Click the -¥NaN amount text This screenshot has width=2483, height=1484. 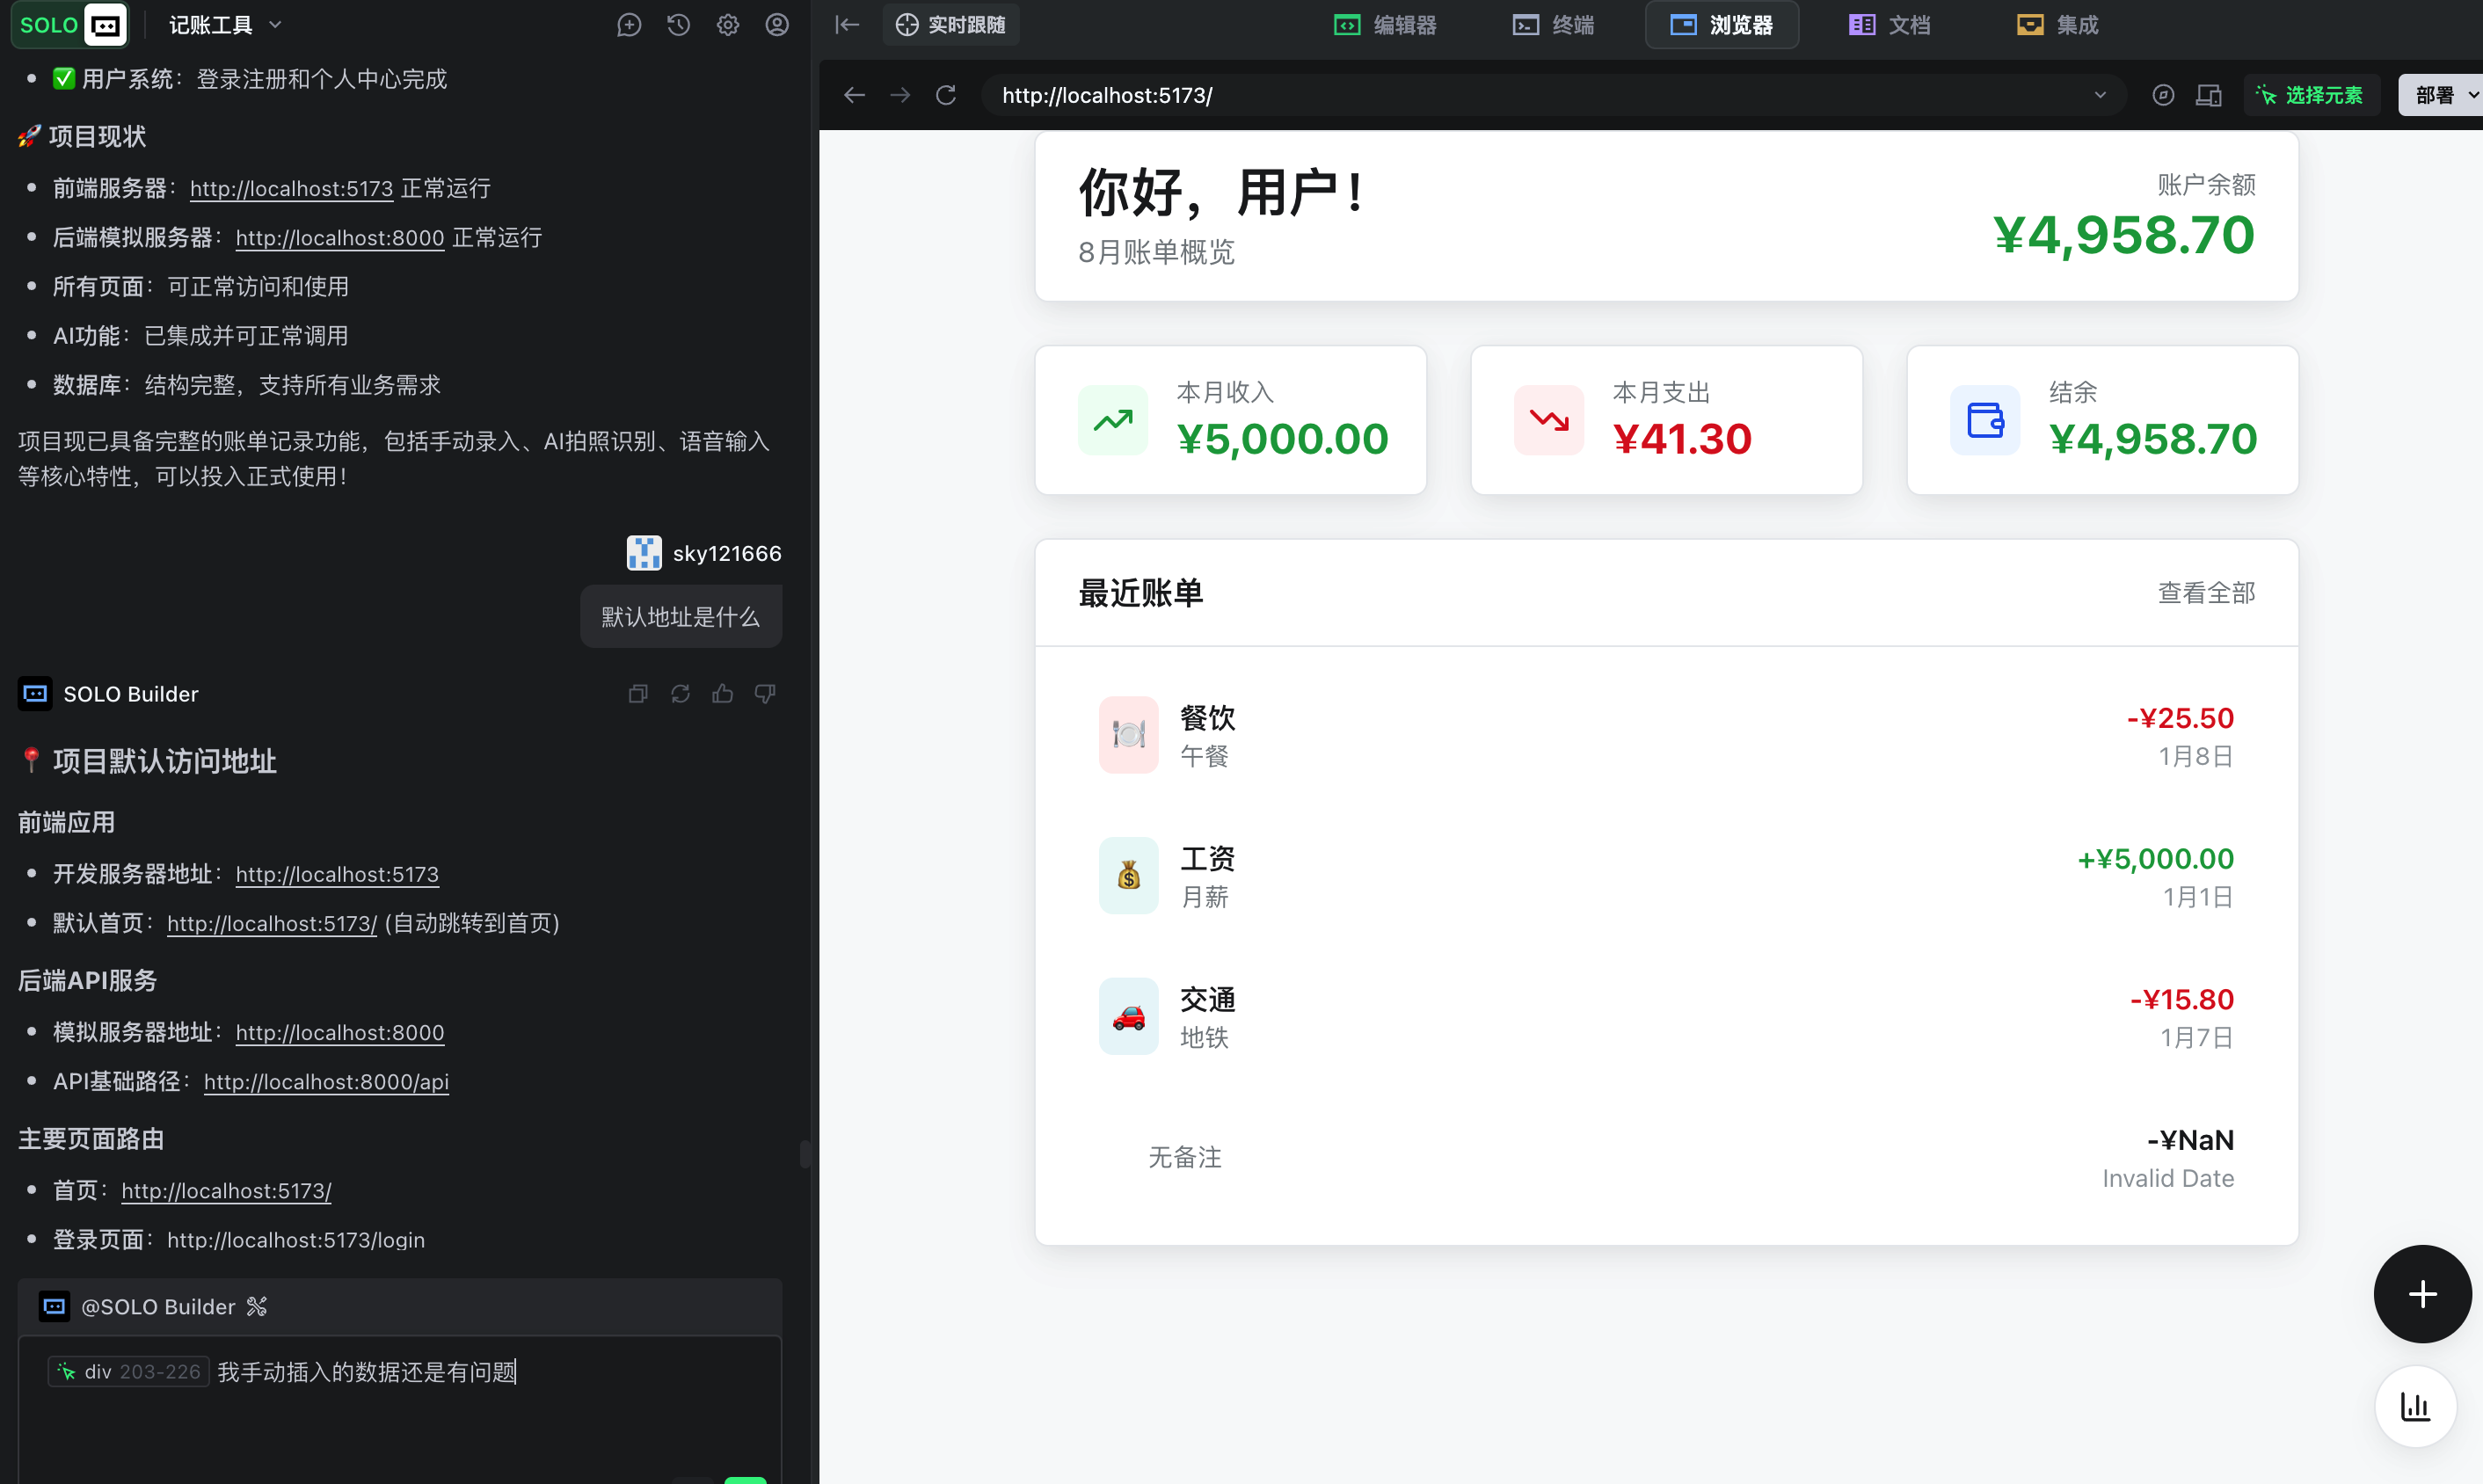(x=2190, y=1139)
